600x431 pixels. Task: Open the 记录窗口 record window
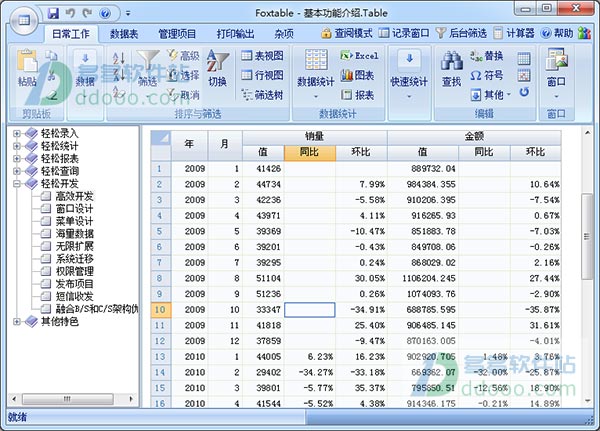tap(404, 33)
